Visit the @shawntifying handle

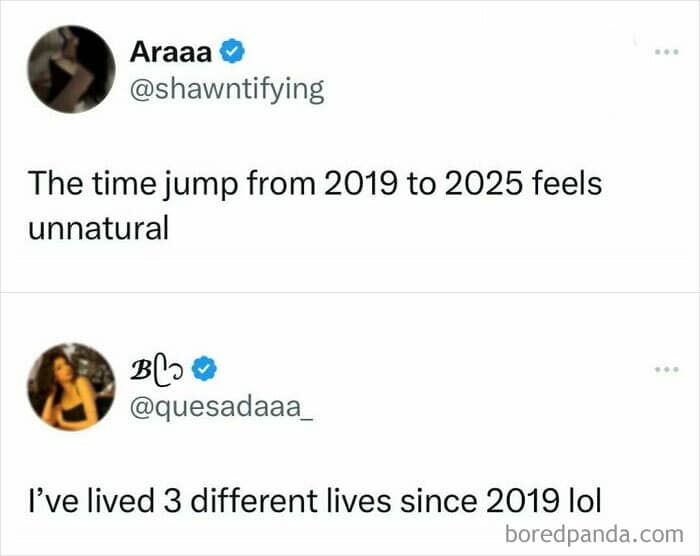[x=227, y=90]
